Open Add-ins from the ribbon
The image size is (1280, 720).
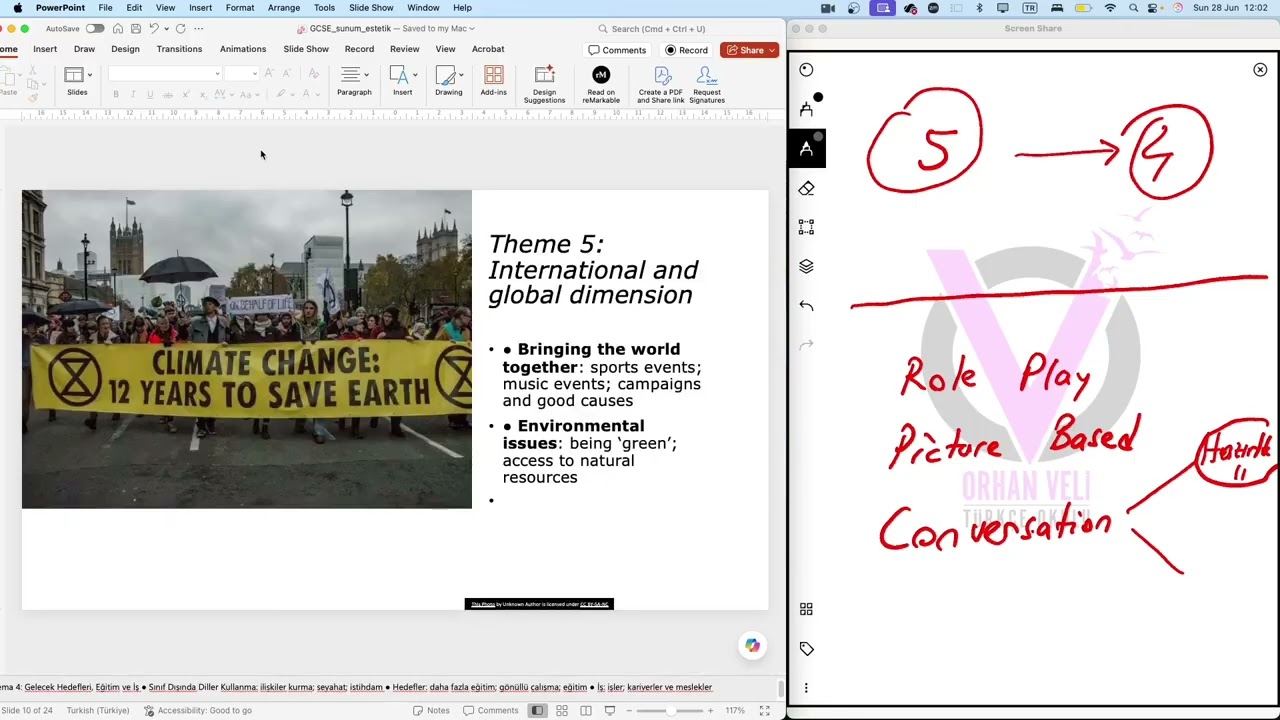pyautogui.click(x=493, y=81)
